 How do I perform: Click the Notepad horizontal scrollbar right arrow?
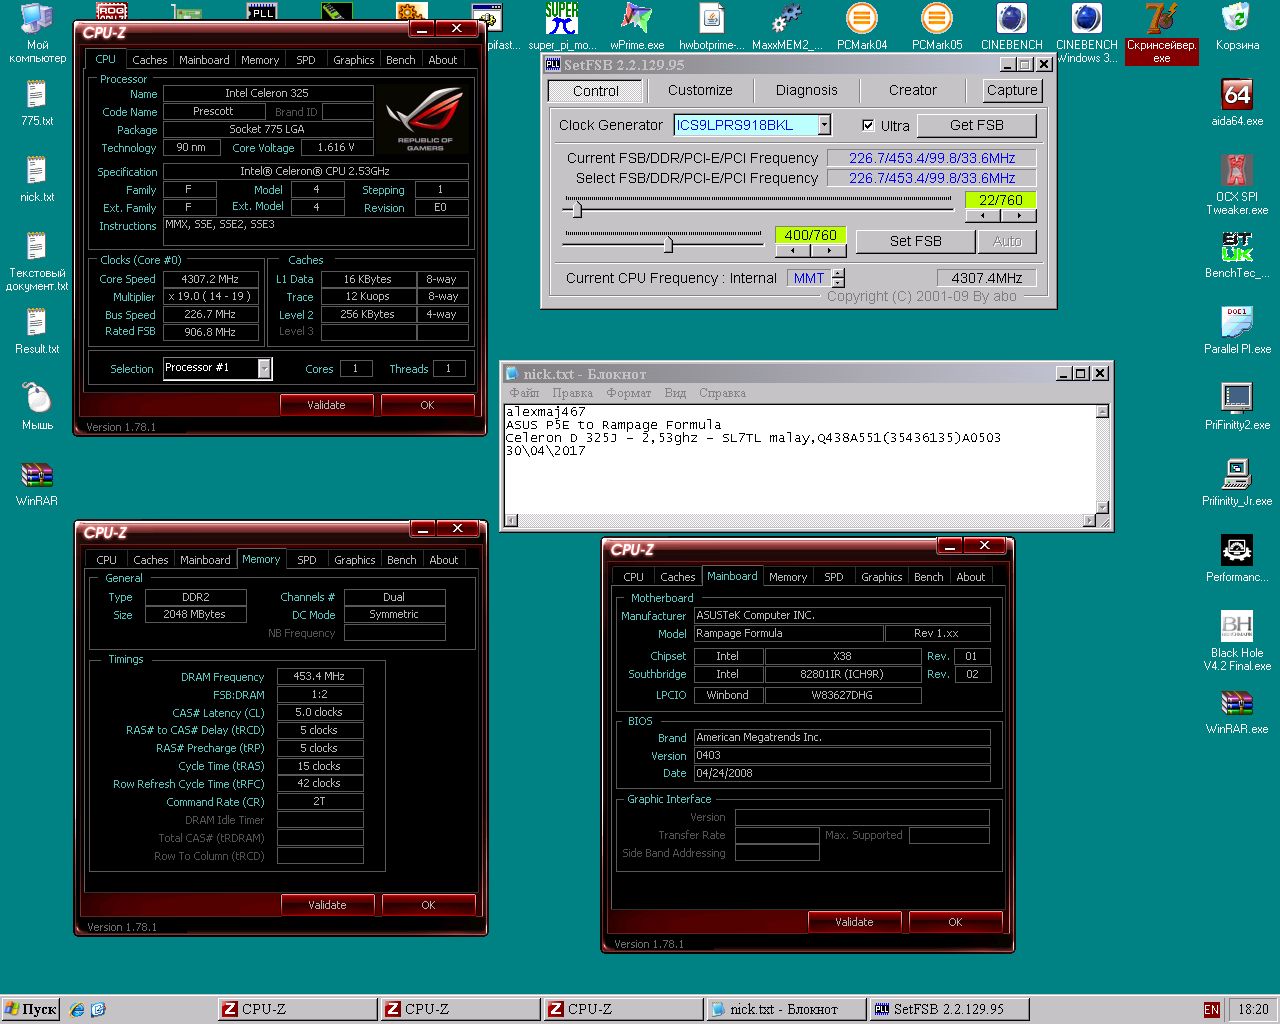(1089, 520)
